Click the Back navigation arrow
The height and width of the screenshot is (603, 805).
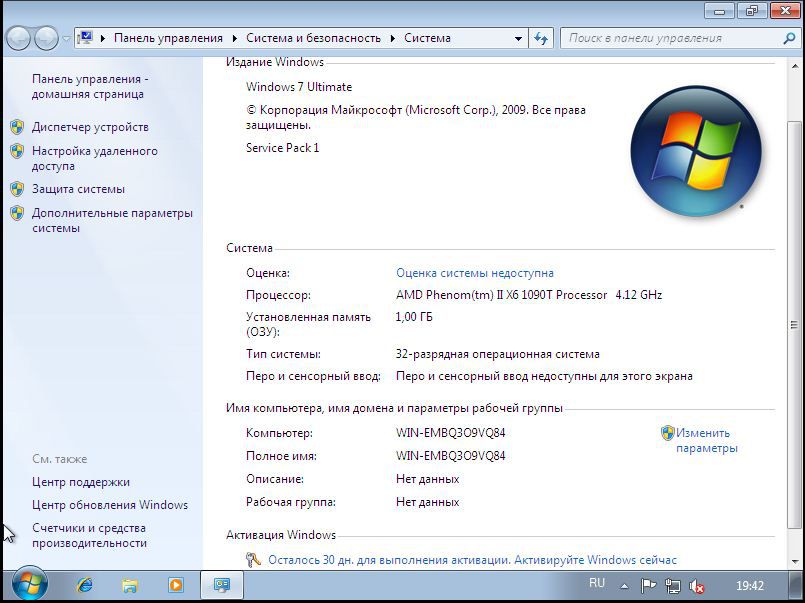[18, 38]
